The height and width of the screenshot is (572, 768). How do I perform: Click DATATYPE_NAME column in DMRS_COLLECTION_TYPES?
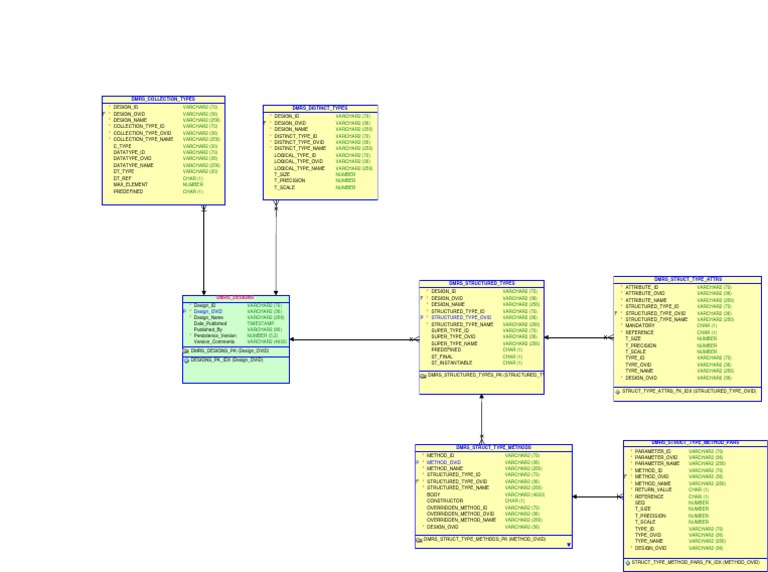(x=133, y=165)
